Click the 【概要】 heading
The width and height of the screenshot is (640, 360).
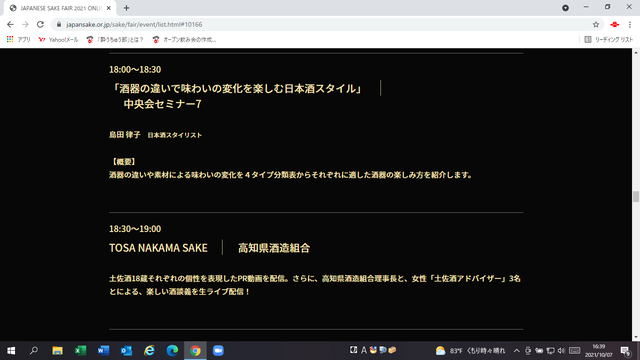pos(124,162)
